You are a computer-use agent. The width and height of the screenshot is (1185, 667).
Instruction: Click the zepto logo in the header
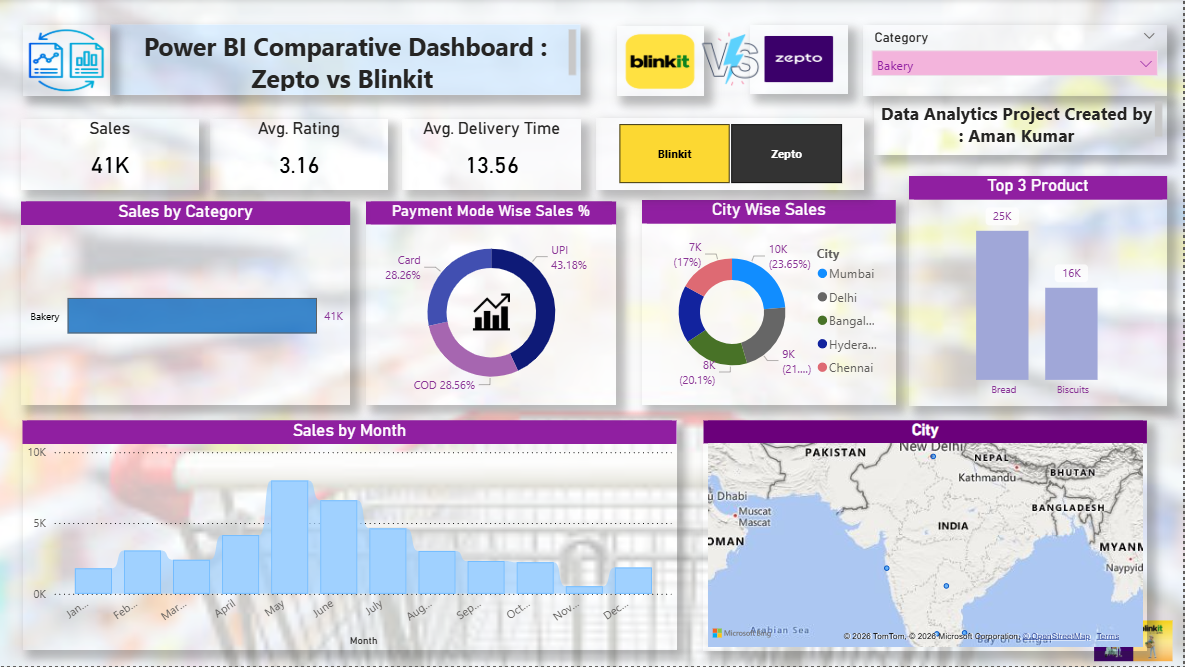pos(799,58)
